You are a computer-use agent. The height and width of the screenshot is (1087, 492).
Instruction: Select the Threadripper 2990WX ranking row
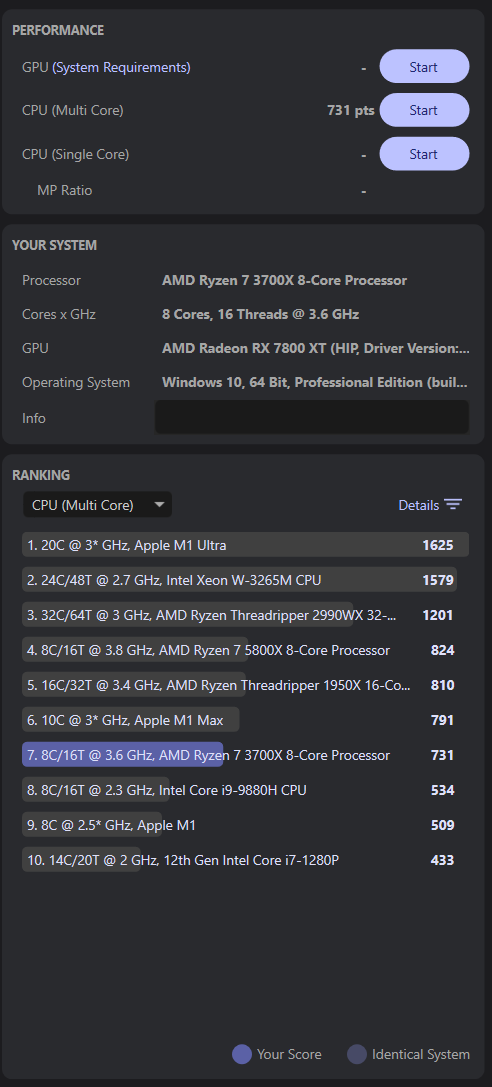[x=245, y=615]
